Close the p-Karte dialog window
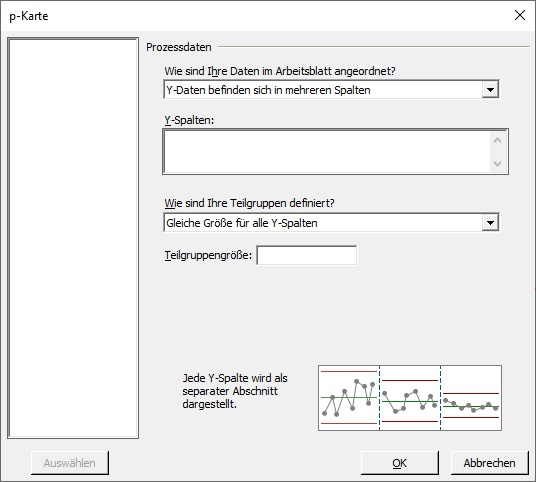The height and width of the screenshot is (482, 536). coord(520,15)
